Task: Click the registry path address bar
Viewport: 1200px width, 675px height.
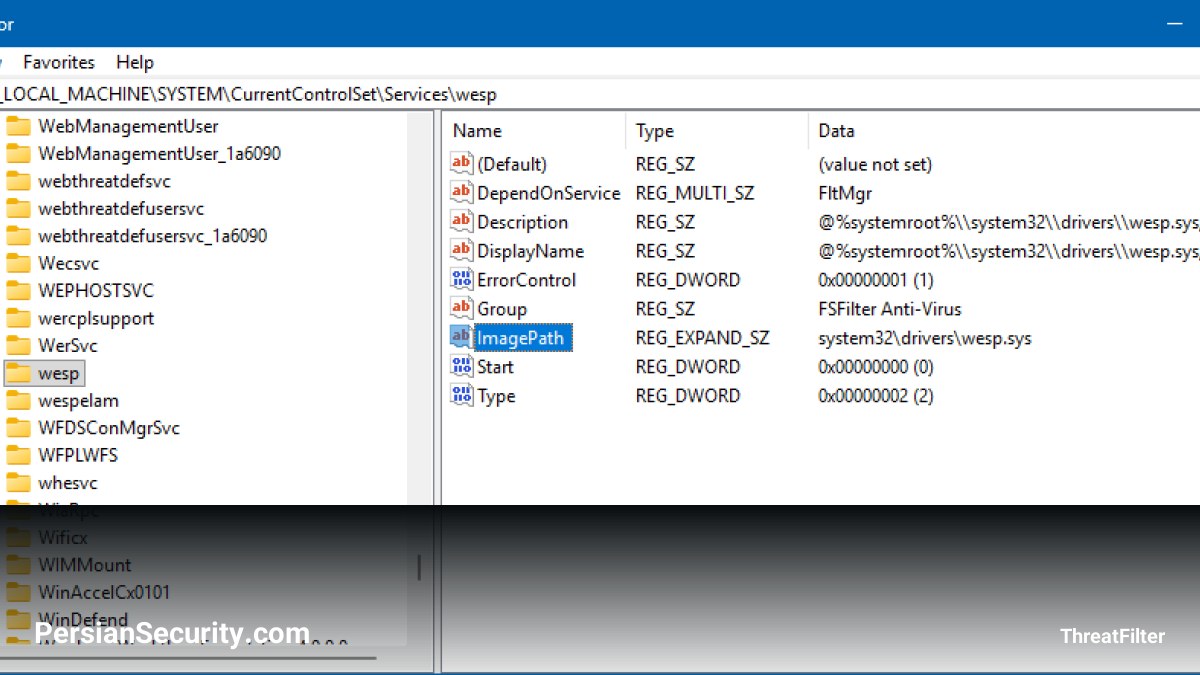Action: 600,95
